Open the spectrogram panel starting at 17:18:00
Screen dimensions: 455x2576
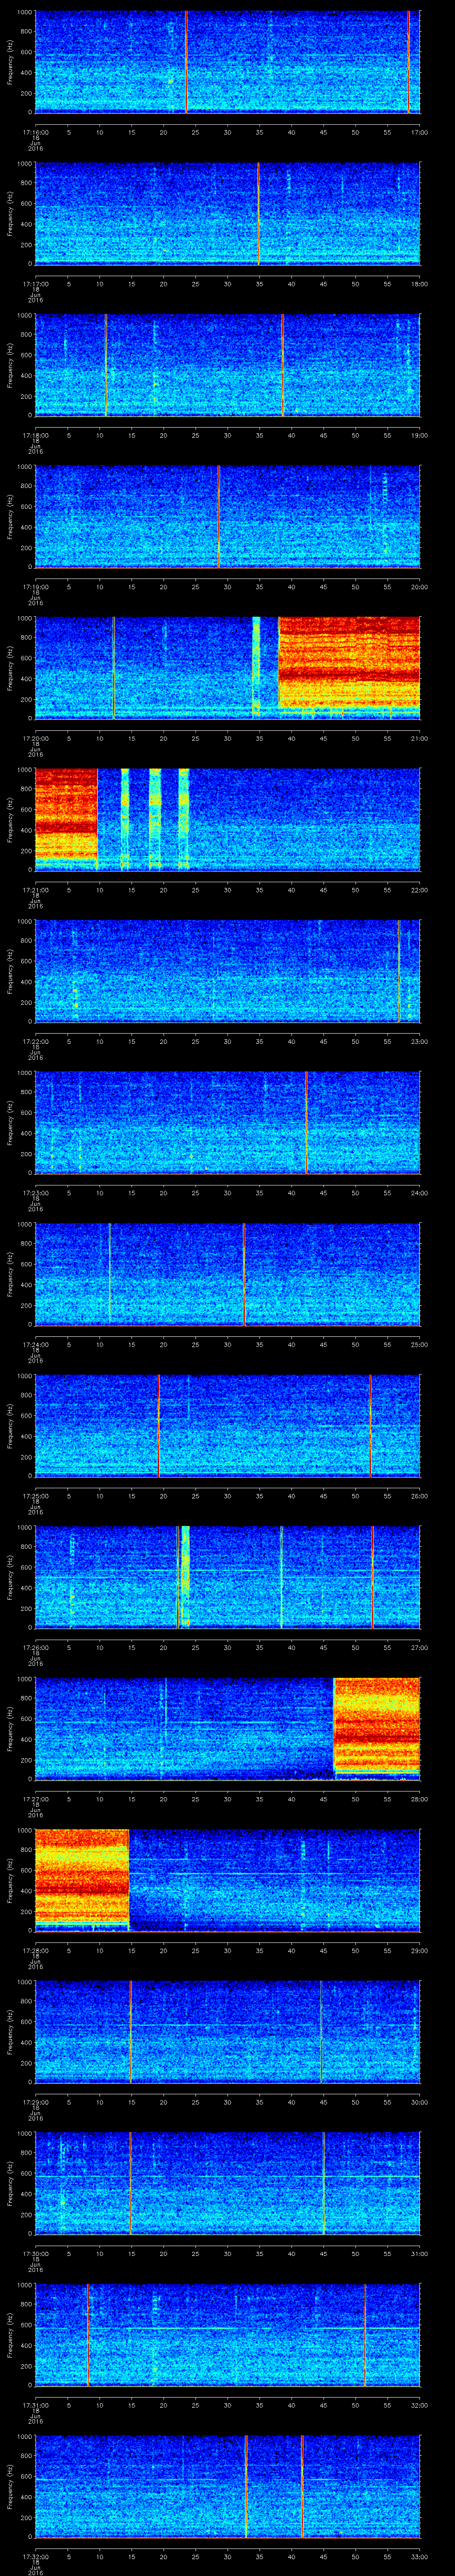coord(227,365)
